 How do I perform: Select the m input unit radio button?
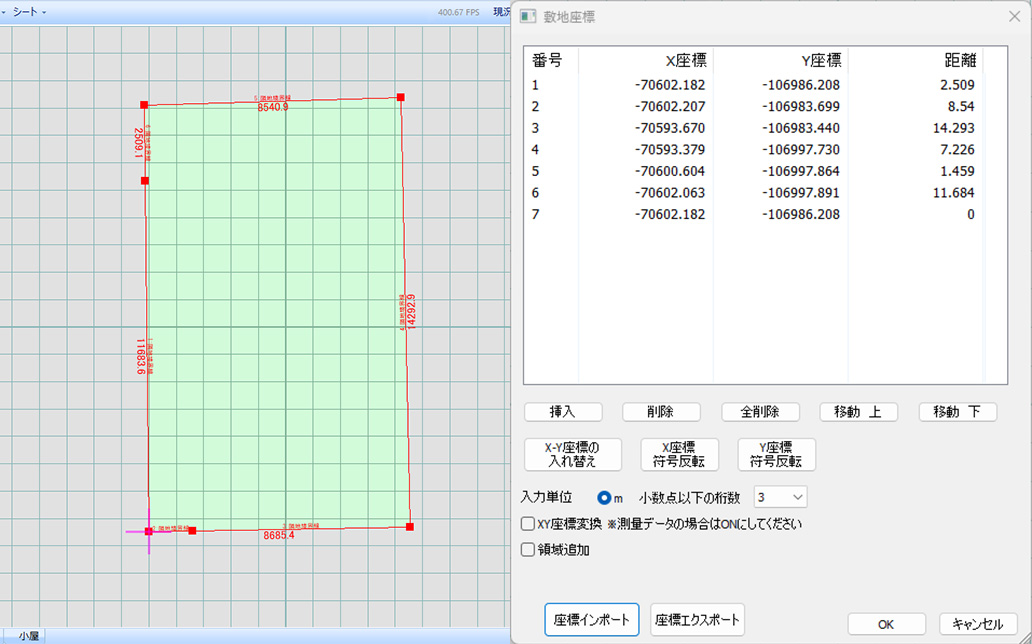coord(604,498)
